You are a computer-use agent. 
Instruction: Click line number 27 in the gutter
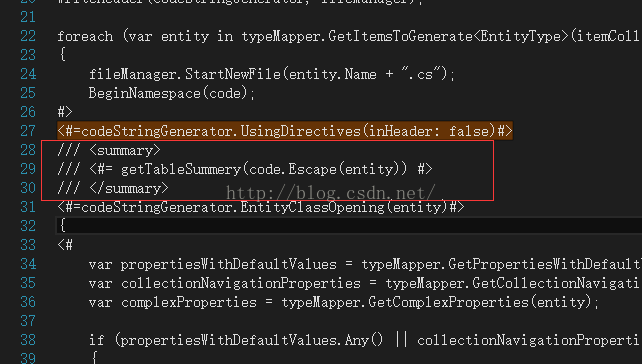[x=28, y=131]
